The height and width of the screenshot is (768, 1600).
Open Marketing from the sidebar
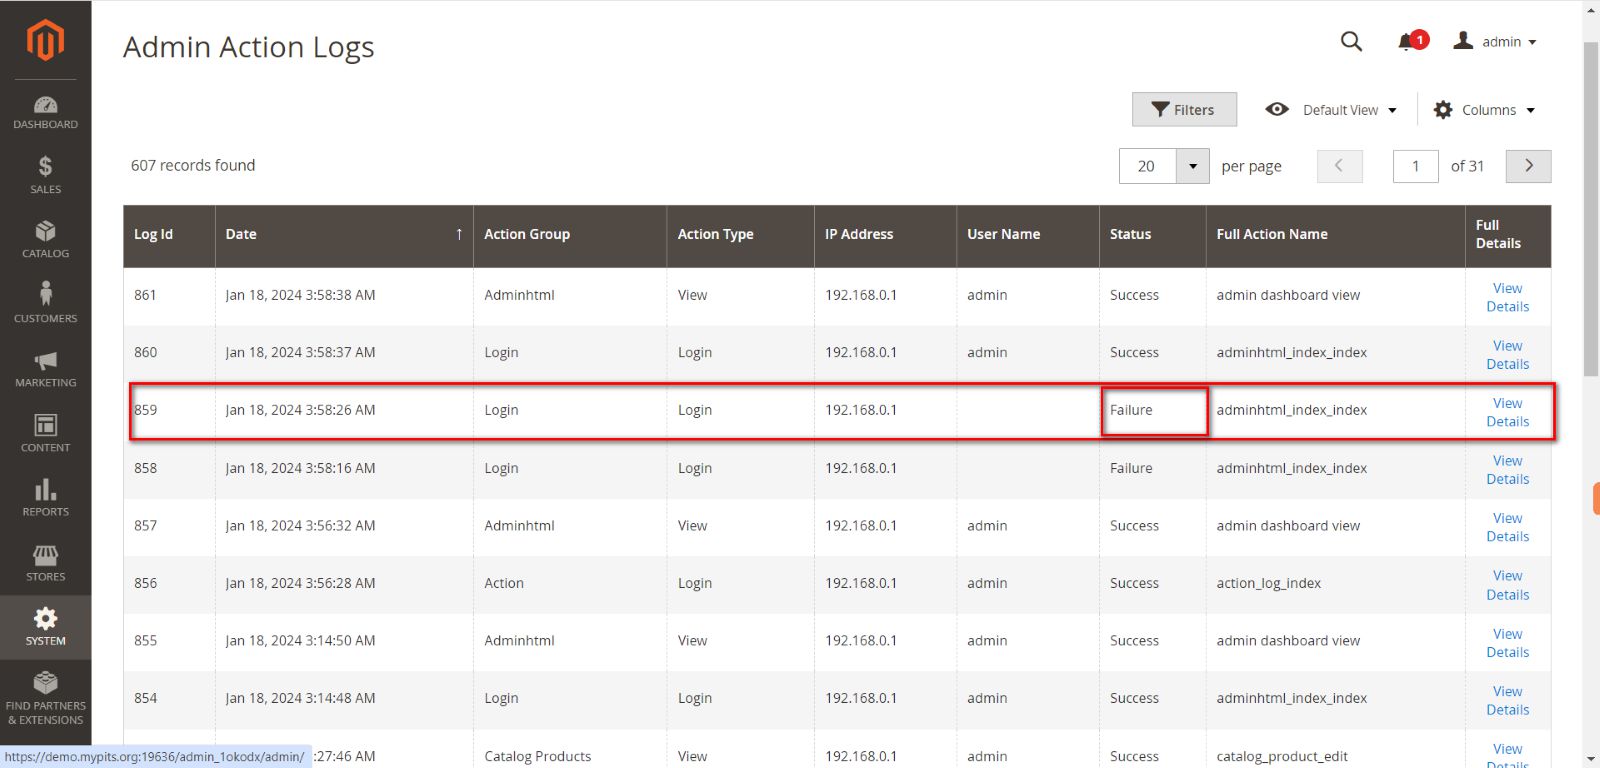coord(45,369)
